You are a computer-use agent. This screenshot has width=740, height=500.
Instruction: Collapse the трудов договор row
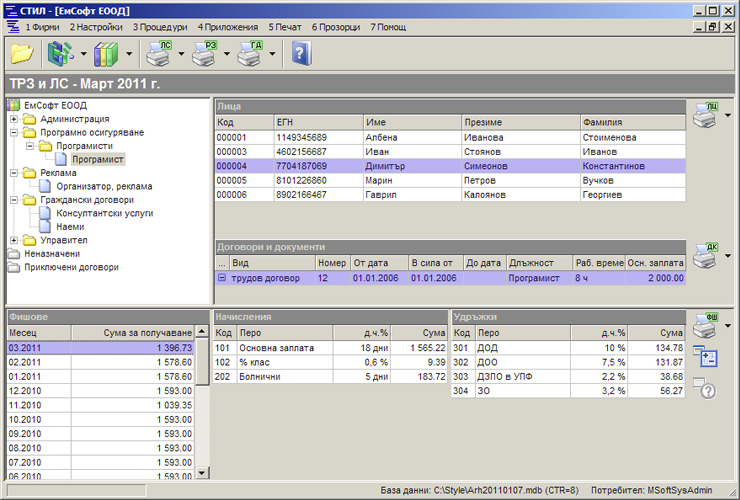tap(222, 278)
